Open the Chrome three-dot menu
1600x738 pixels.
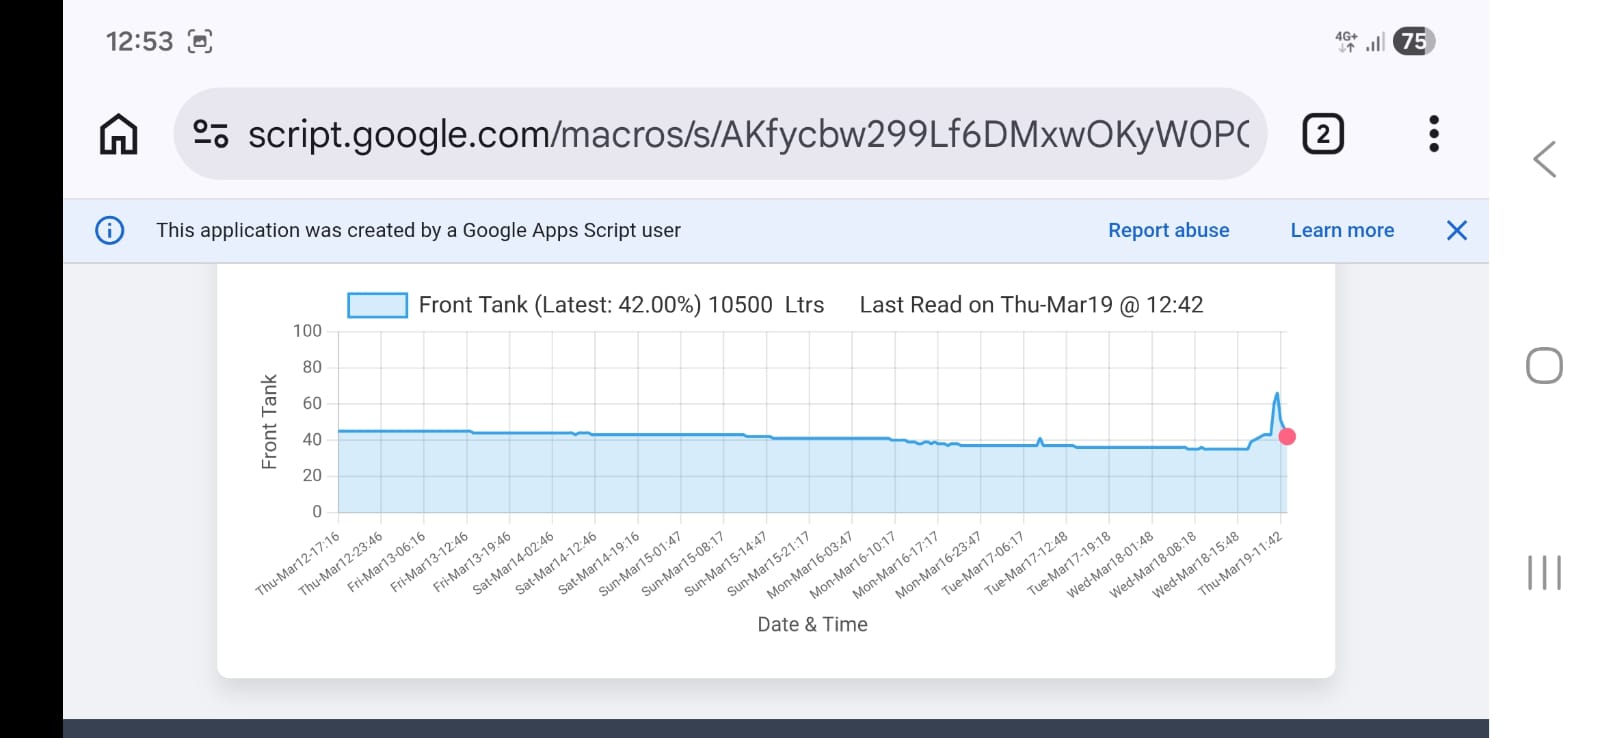[1433, 134]
